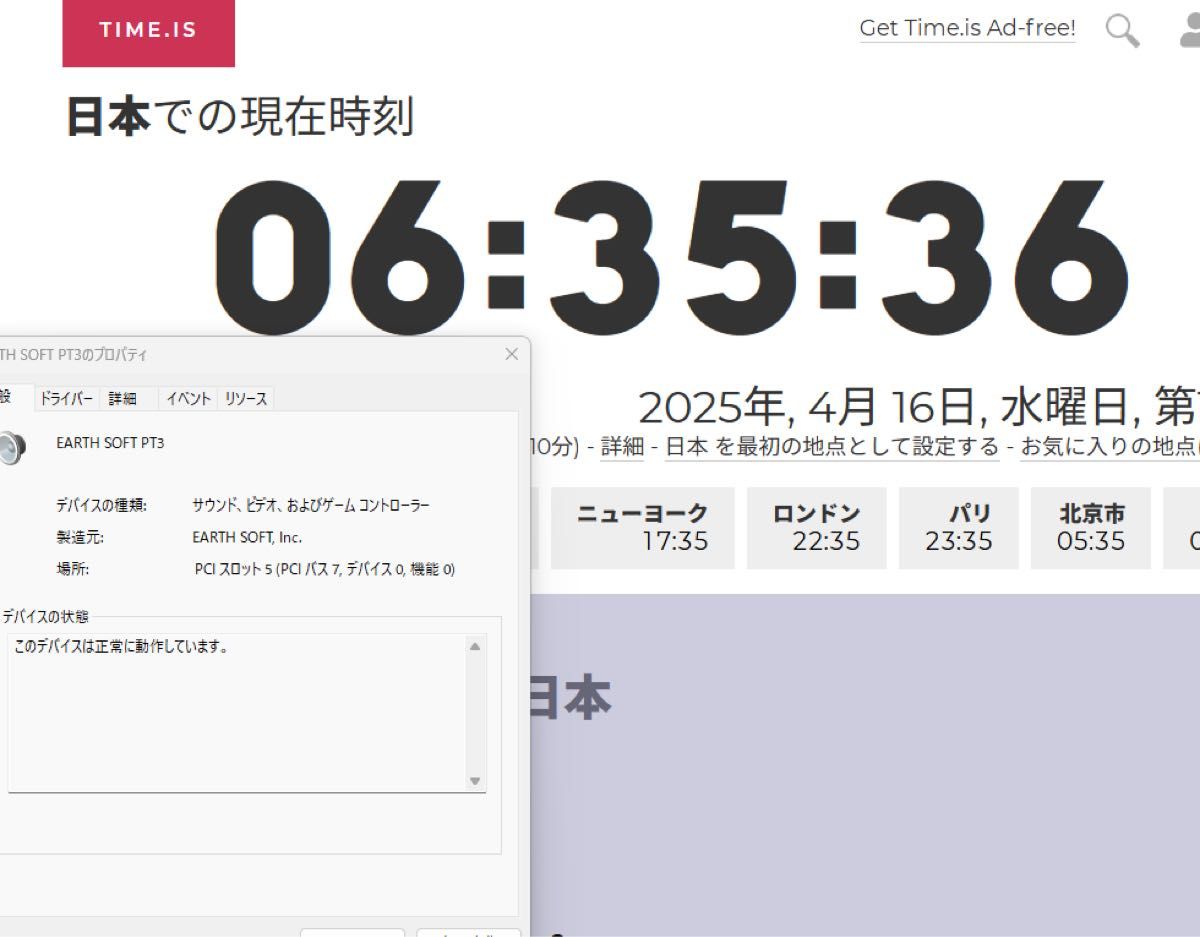Click the EARTH SOFT PT3 device name
Viewport: 1200px width, 937px height.
110,442
